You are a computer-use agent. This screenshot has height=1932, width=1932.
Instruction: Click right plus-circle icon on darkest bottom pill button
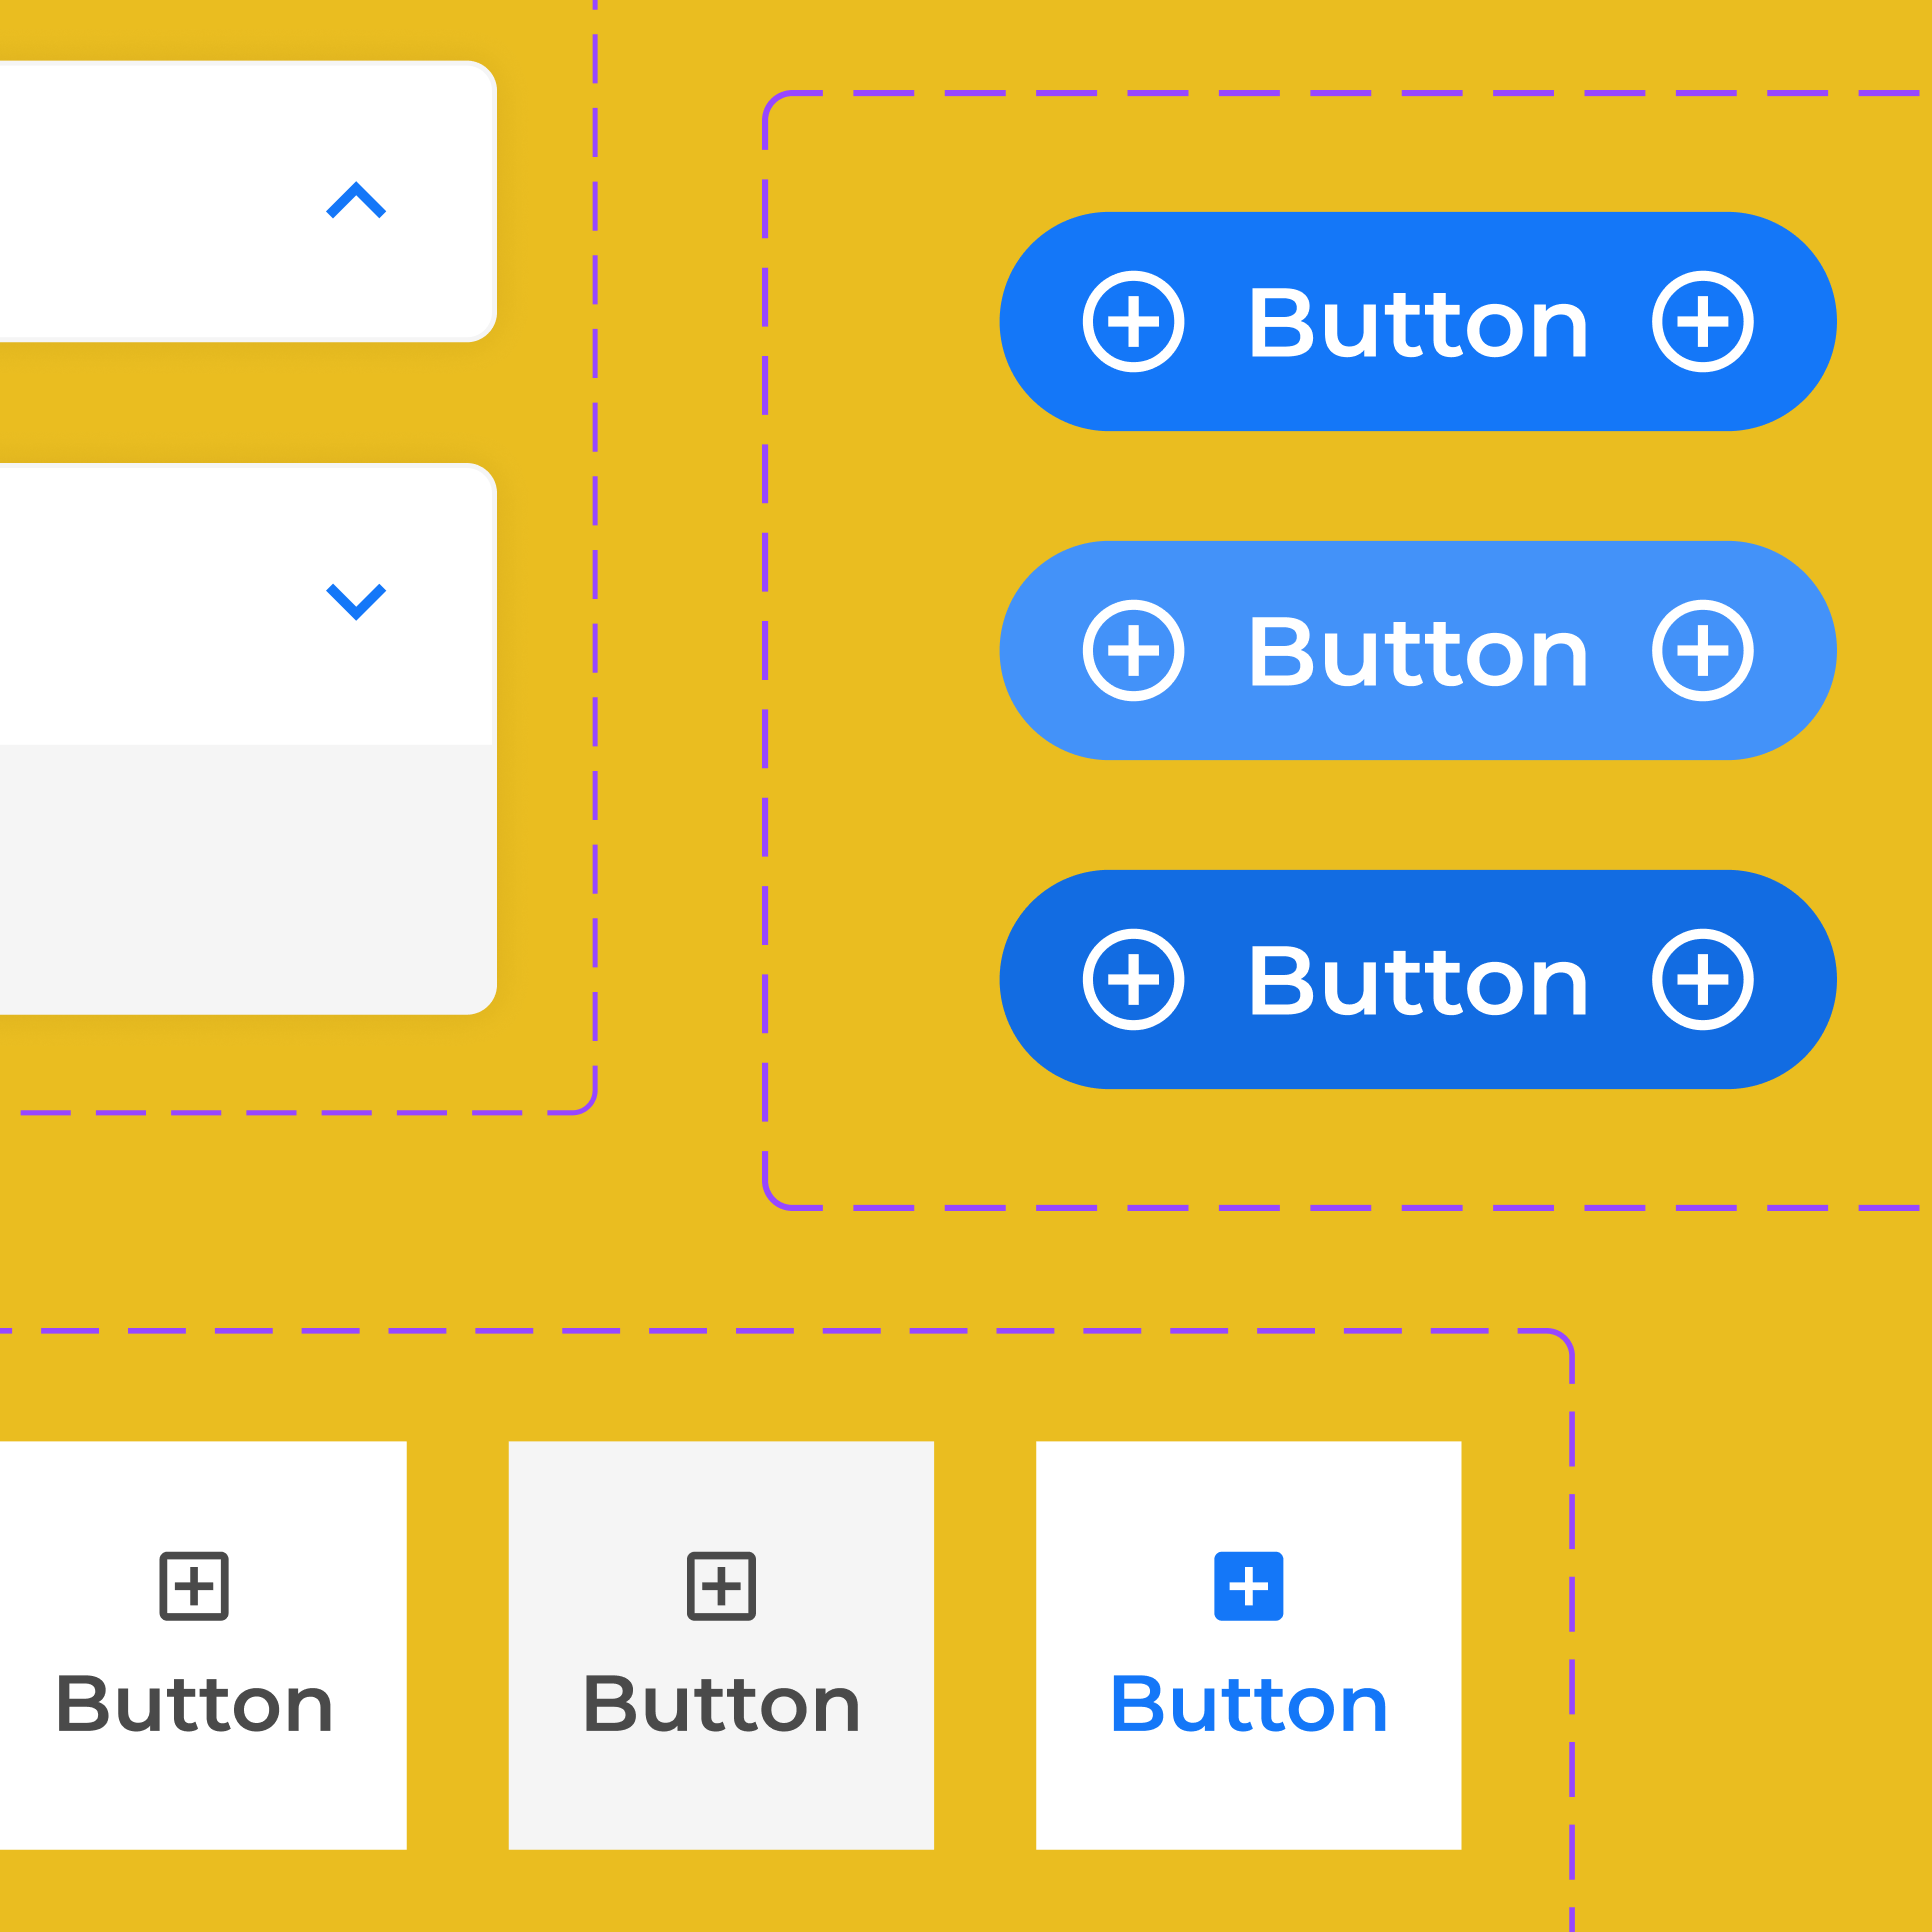pyautogui.click(x=1702, y=980)
